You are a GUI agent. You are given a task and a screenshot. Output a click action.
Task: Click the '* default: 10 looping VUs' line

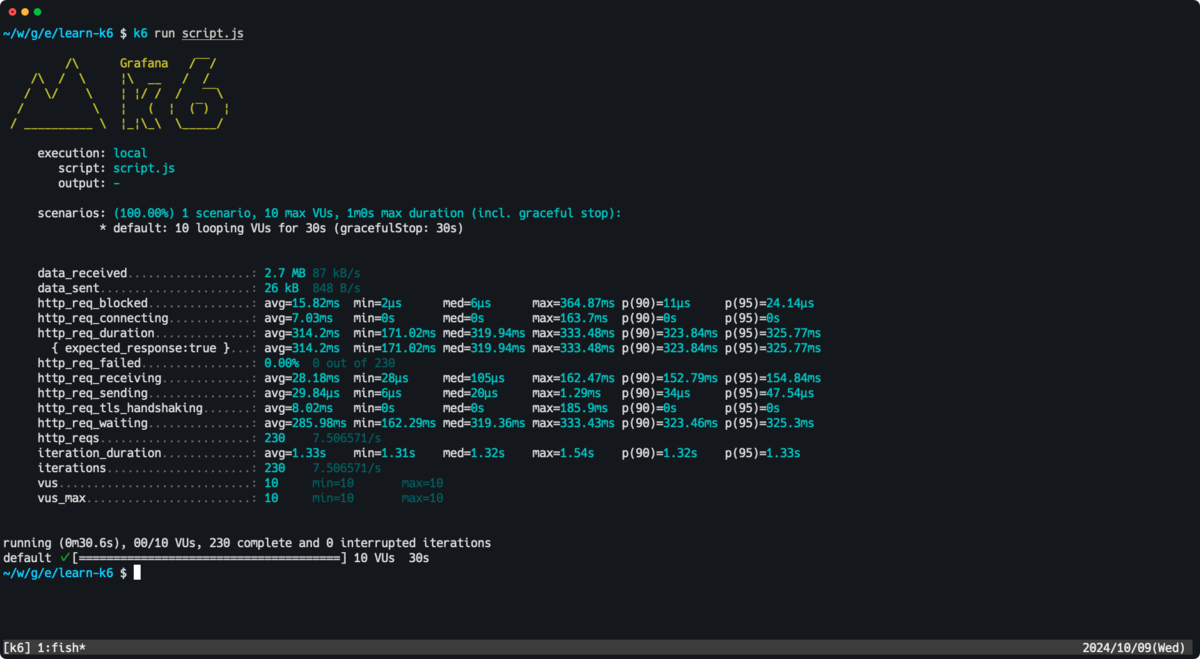[x=281, y=228]
